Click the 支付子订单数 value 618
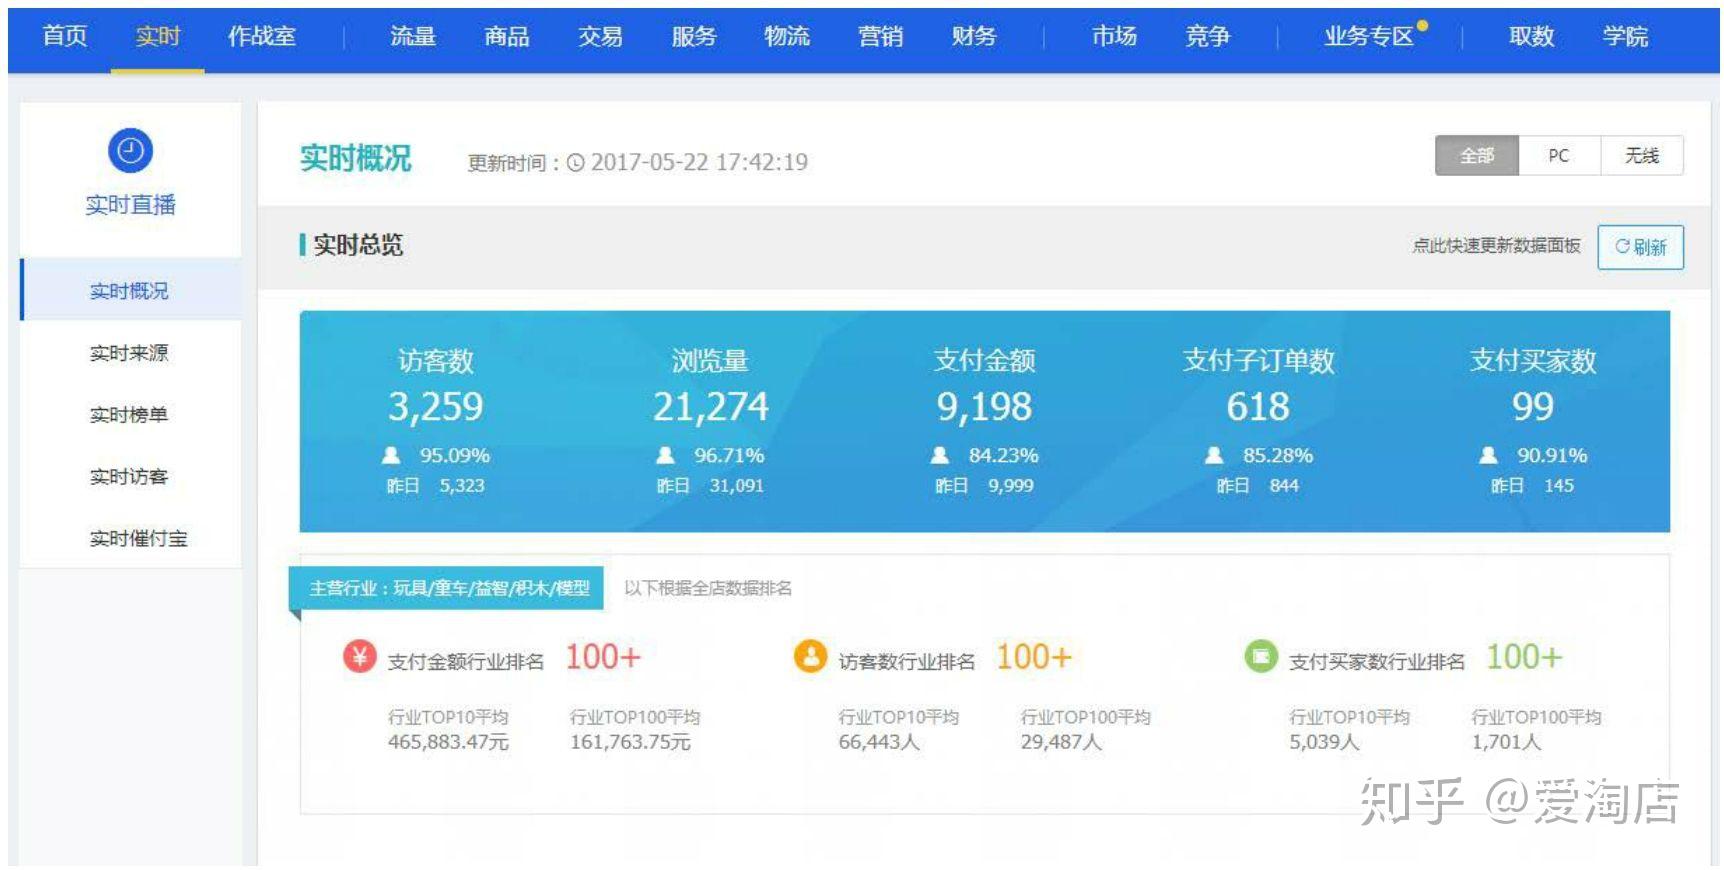 click(x=1258, y=407)
